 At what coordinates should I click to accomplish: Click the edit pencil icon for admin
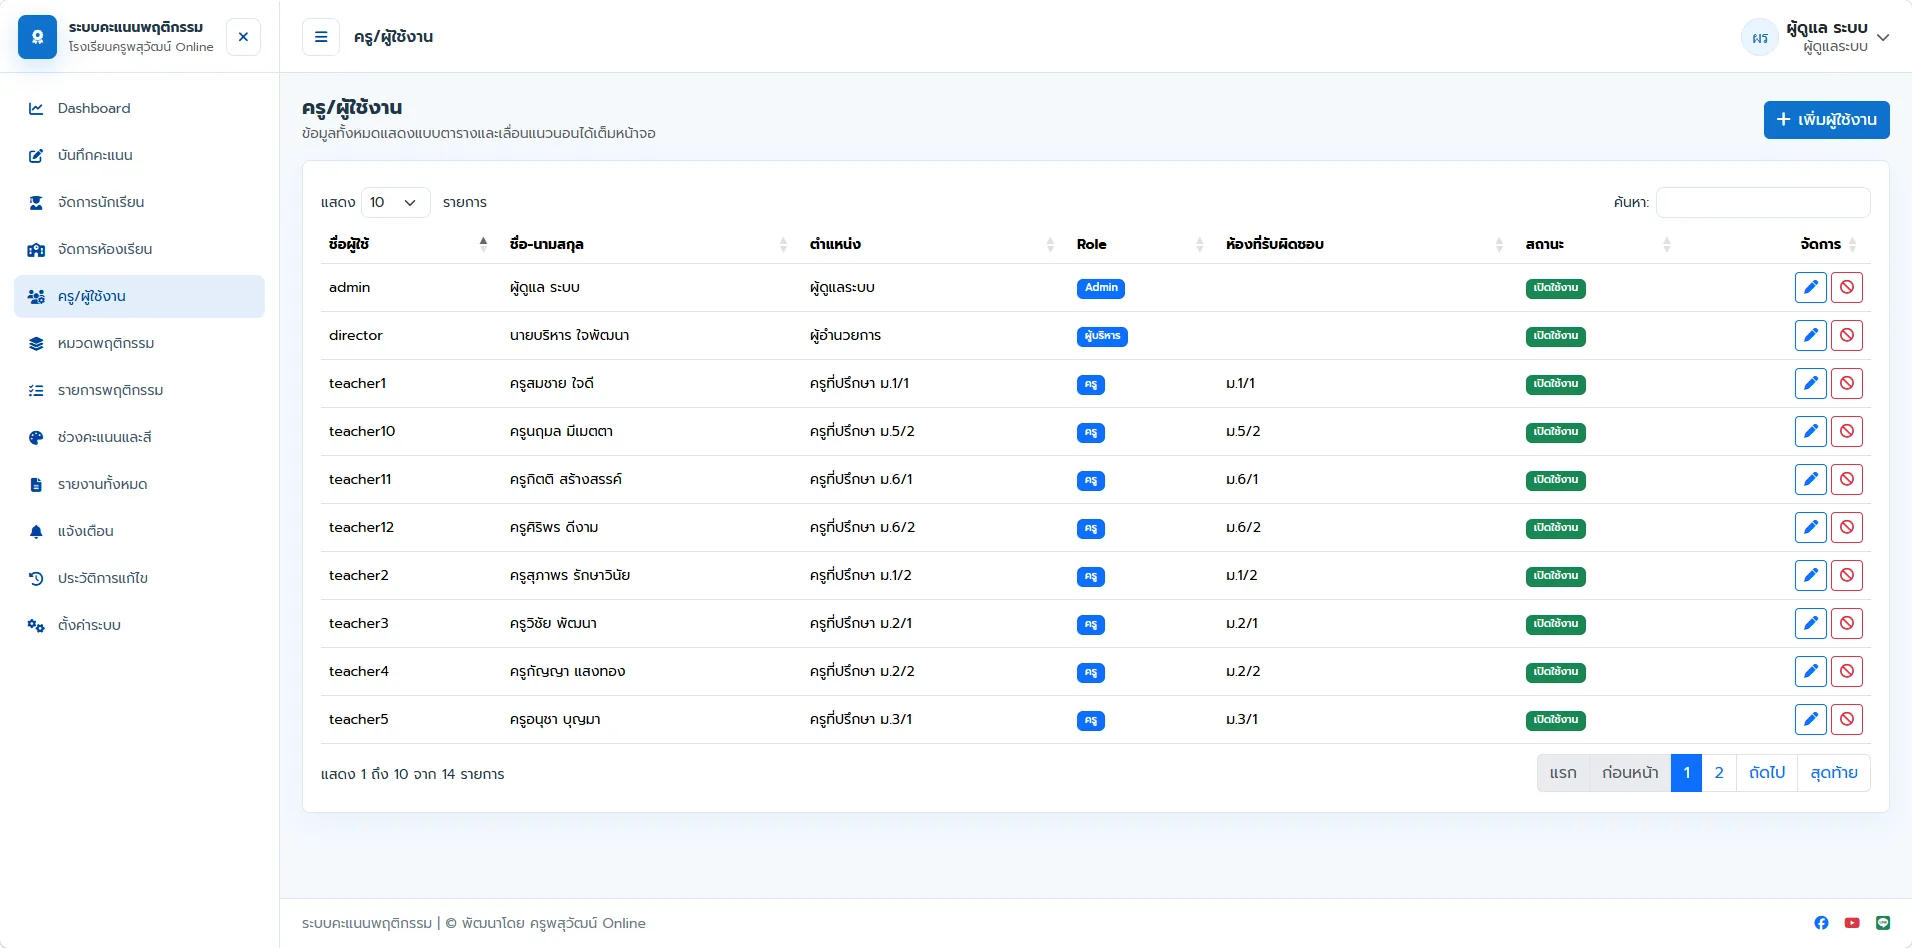point(1810,288)
